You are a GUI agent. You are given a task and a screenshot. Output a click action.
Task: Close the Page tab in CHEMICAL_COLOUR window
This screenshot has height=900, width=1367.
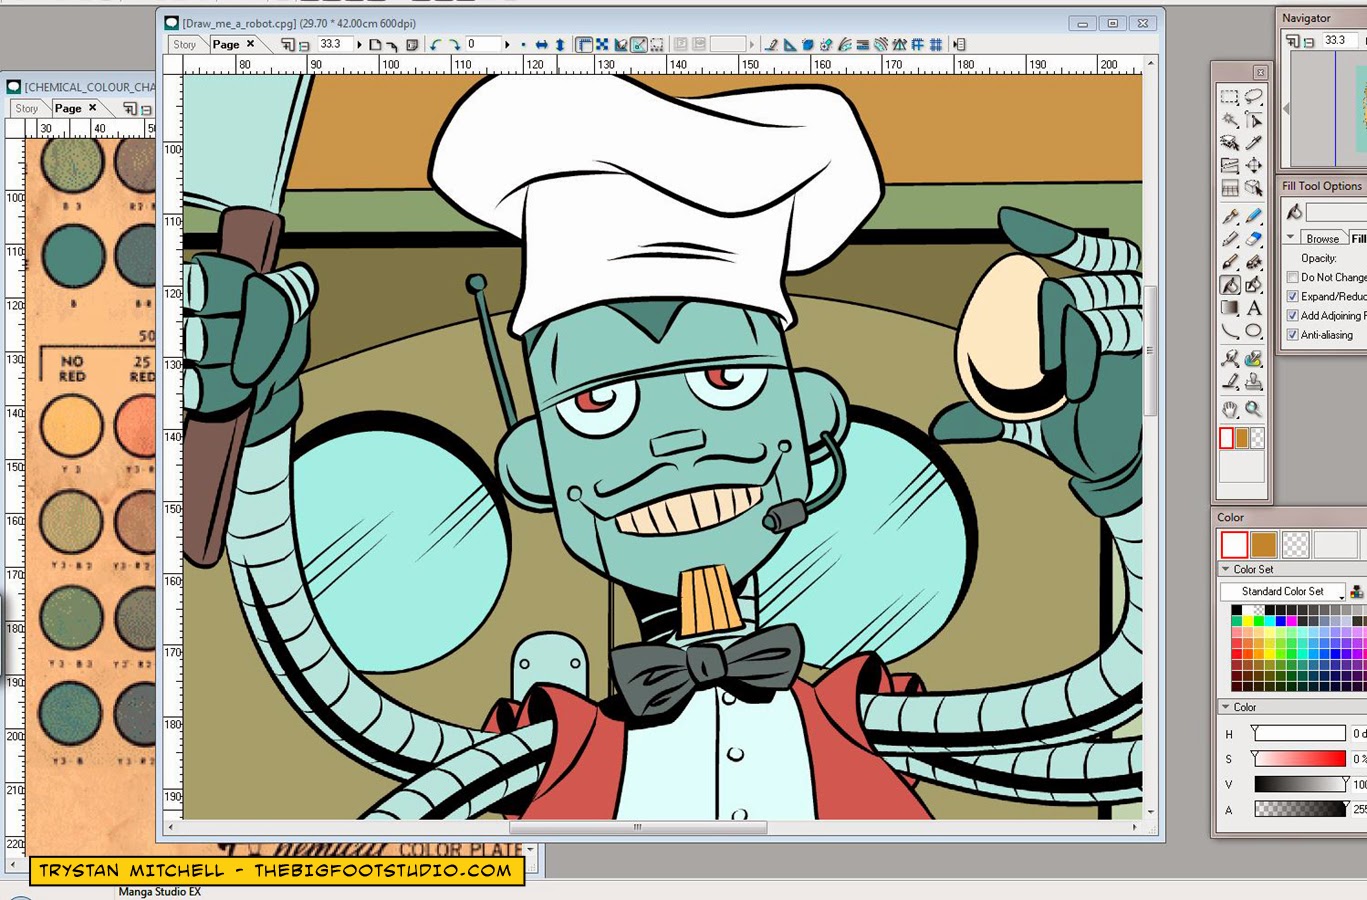(x=93, y=108)
